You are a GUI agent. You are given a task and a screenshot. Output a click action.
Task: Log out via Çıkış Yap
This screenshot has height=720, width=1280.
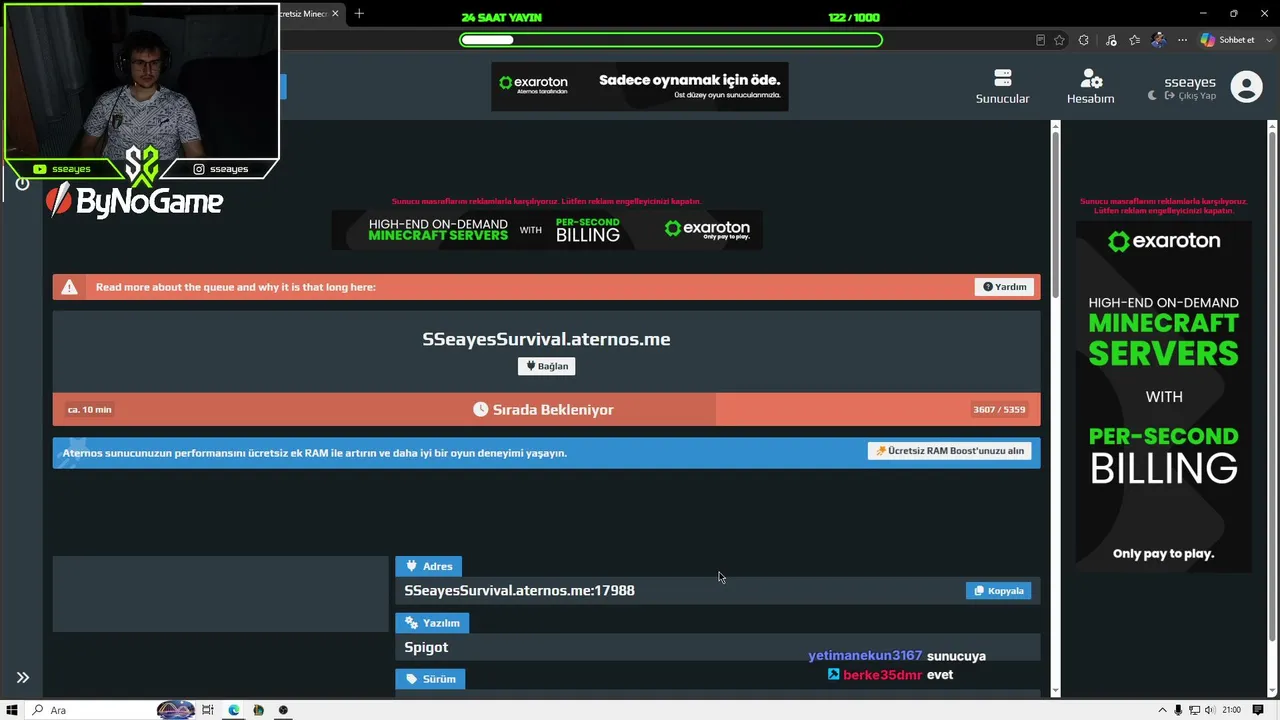pos(1191,96)
